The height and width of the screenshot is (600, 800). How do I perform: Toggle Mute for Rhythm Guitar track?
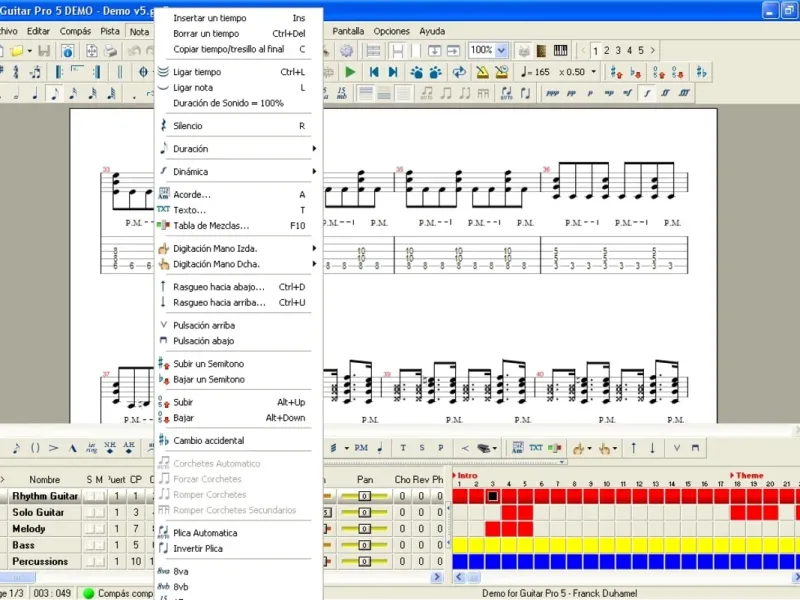pos(99,496)
